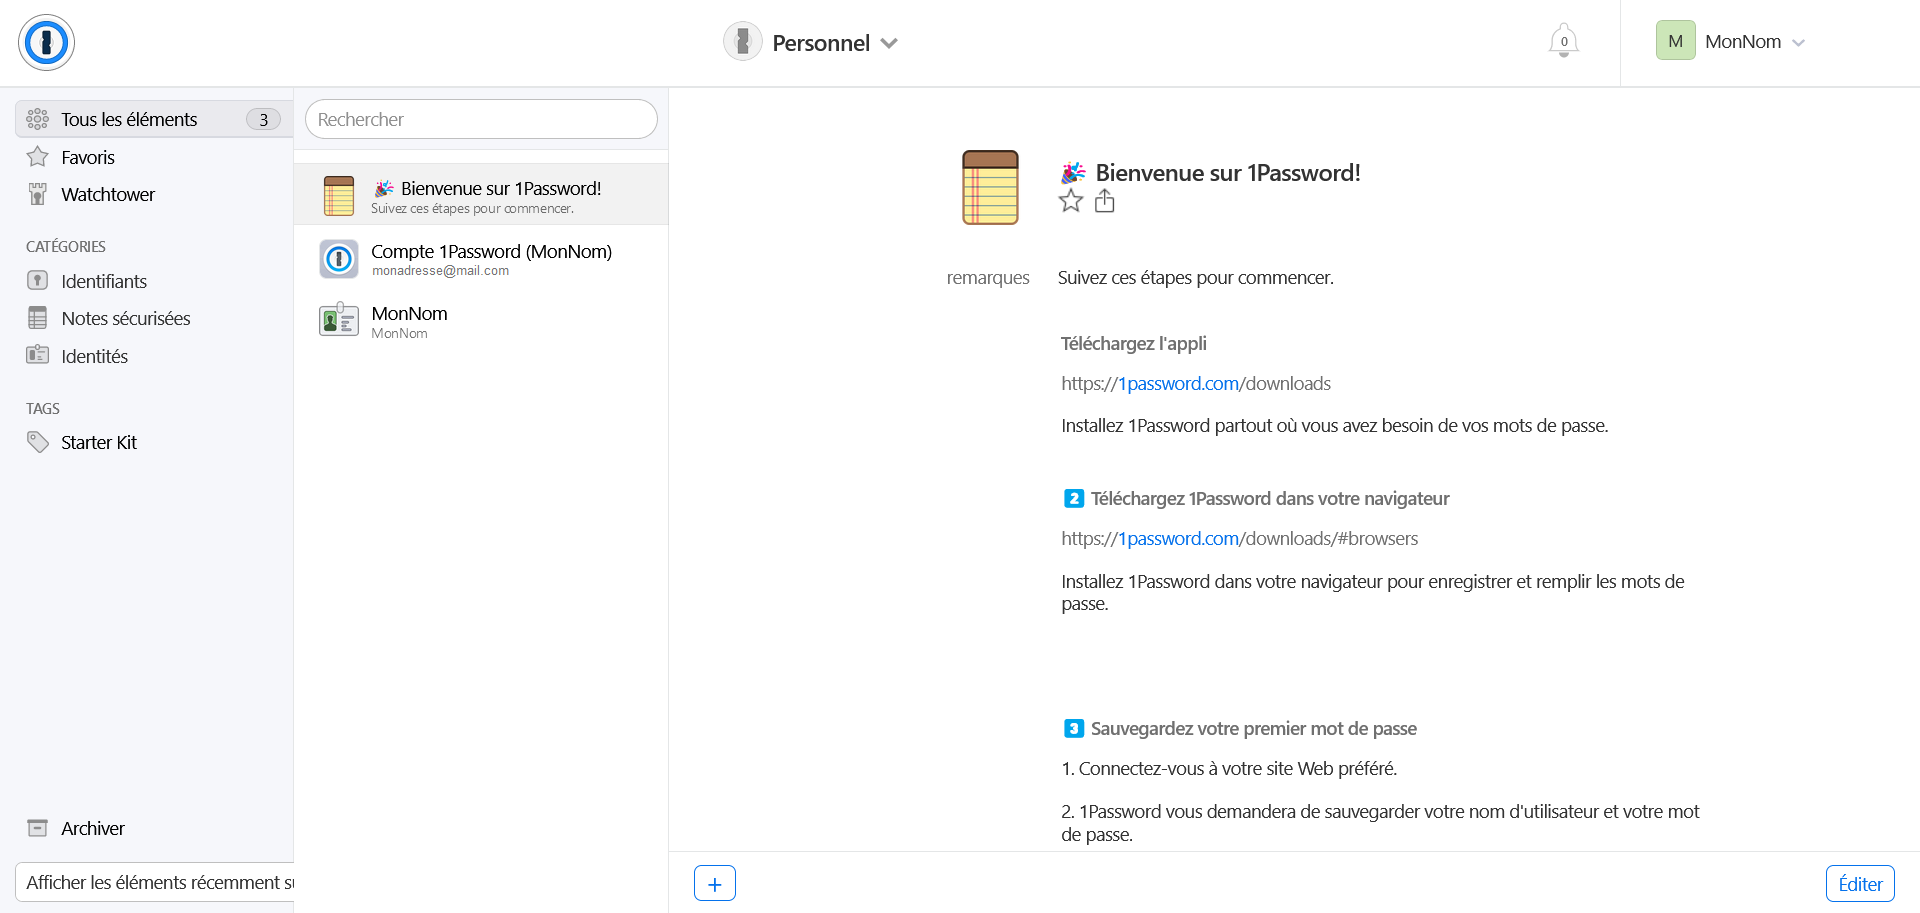Mark the welcome note as favorite
This screenshot has width=1920, height=913.
click(x=1071, y=202)
